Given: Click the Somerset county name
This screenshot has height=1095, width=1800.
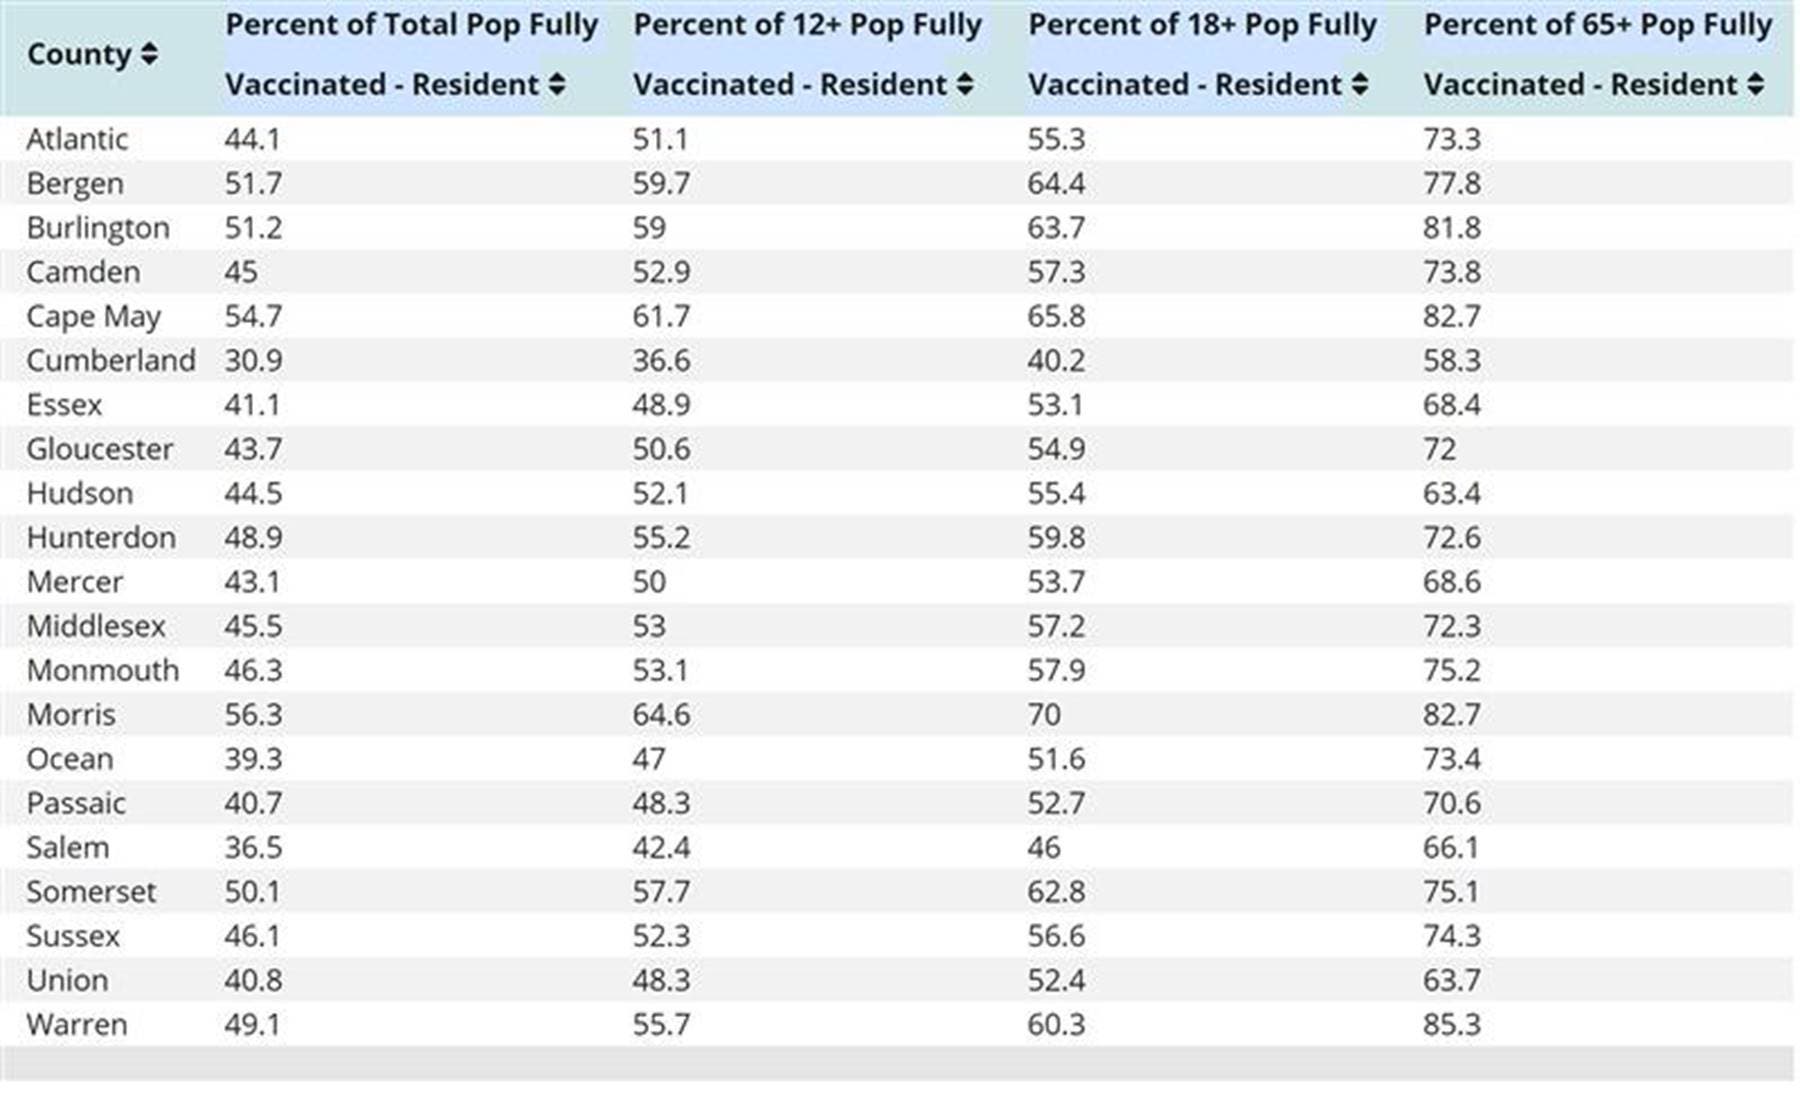Looking at the screenshot, I should pos(91,892).
